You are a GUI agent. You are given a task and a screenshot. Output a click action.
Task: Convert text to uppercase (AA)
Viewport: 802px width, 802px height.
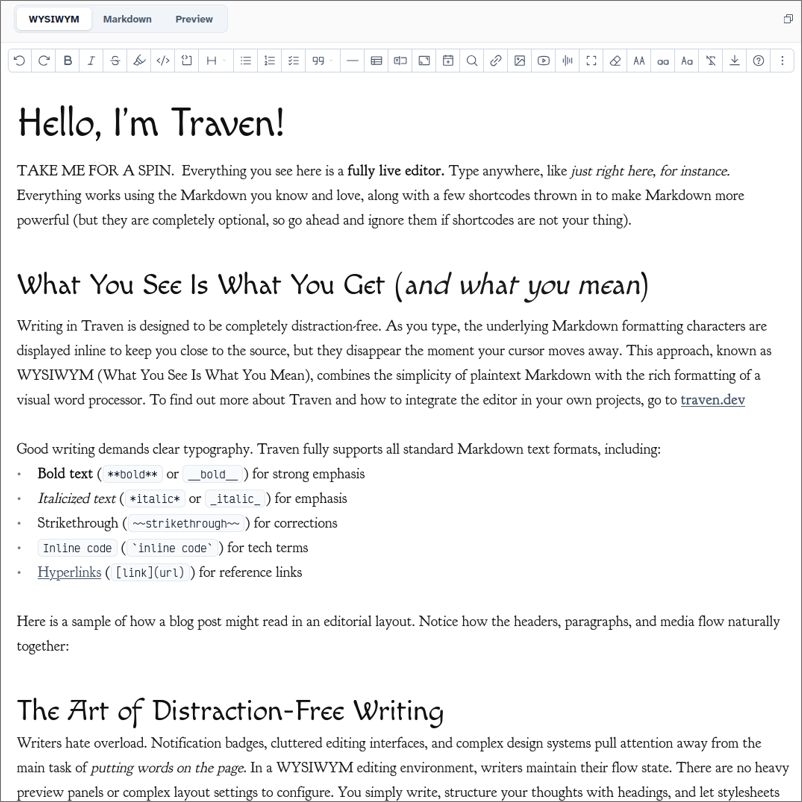pyautogui.click(x=639, y=61)
